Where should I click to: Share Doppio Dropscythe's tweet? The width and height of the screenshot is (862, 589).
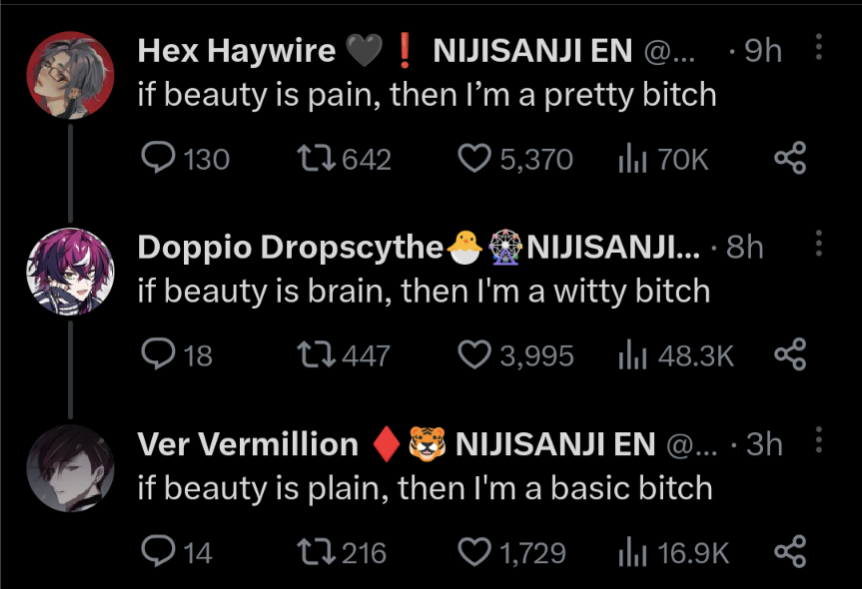coord(789,355)
